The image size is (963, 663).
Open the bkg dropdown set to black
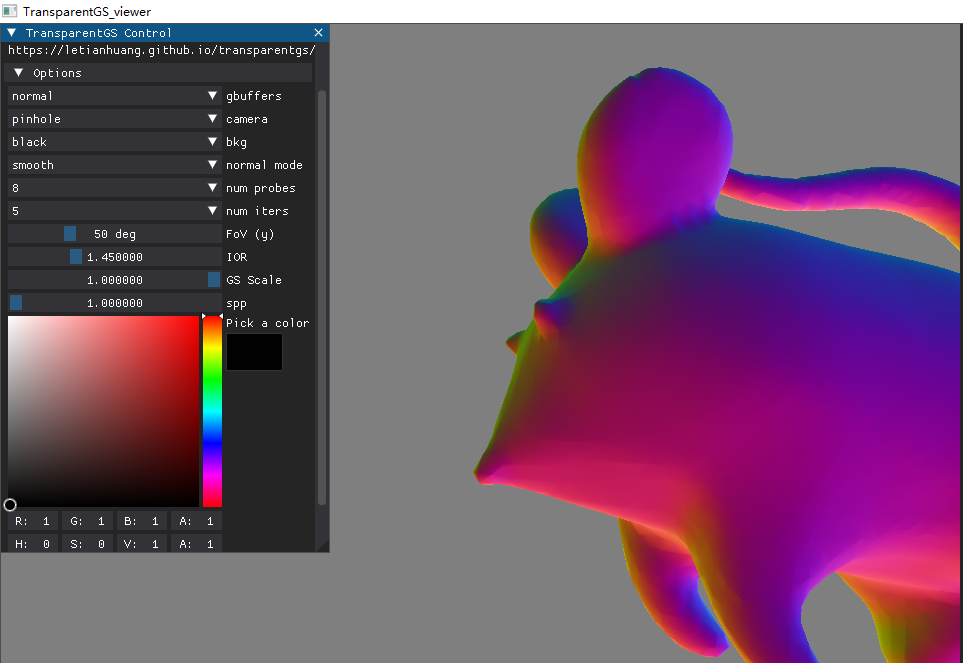(x=115, y=142)
